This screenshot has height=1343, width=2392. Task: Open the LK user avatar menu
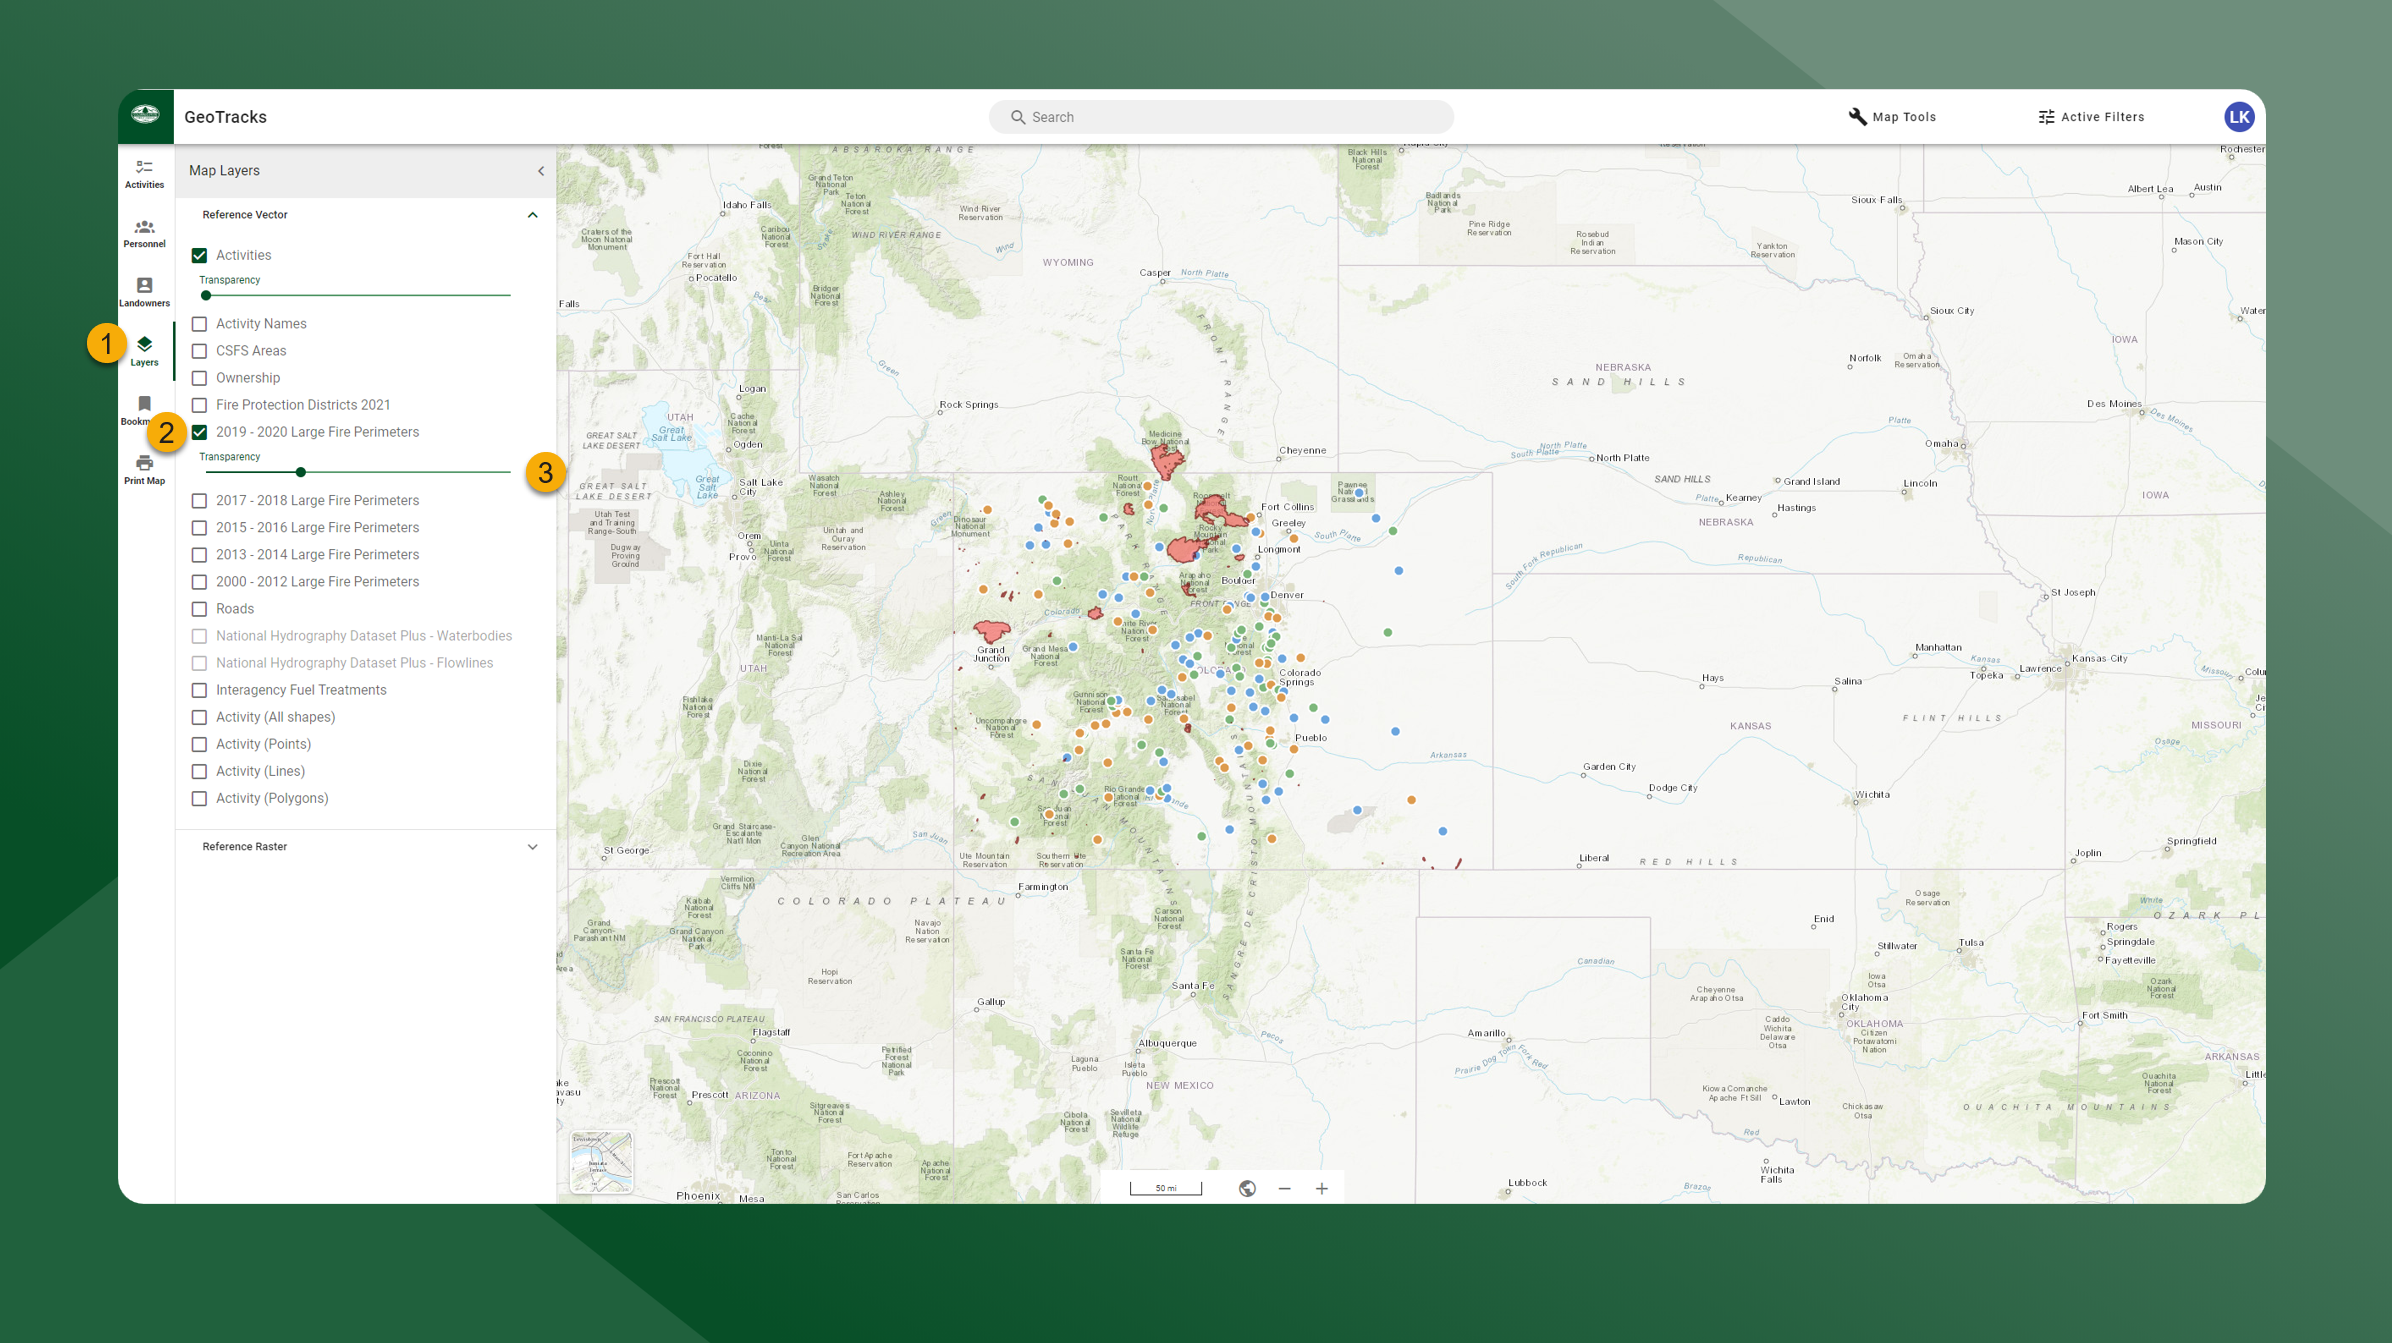coord(2238,117)
